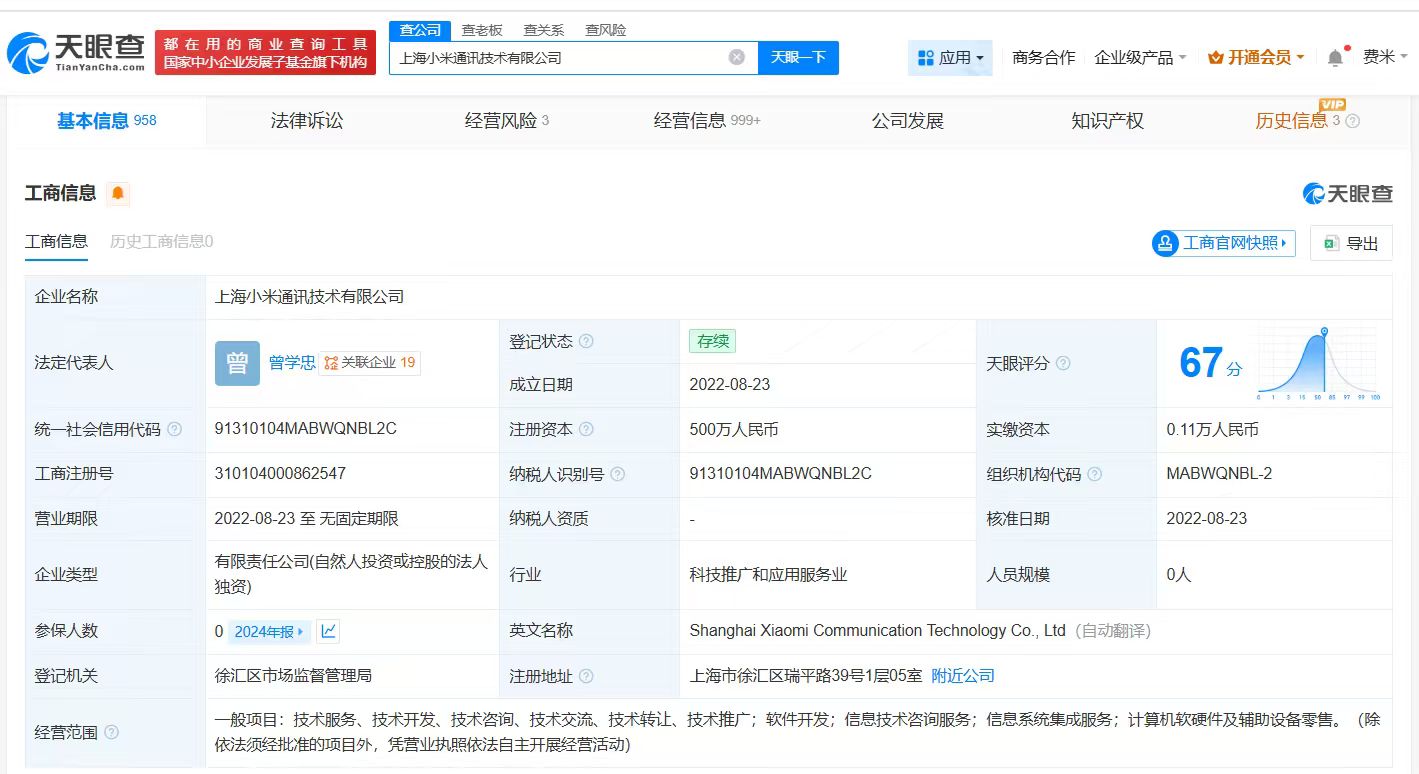The height and width of the screenshot is (774, 1419).
Task: Select the 查关系 search tab
Action: coord(543,30)
